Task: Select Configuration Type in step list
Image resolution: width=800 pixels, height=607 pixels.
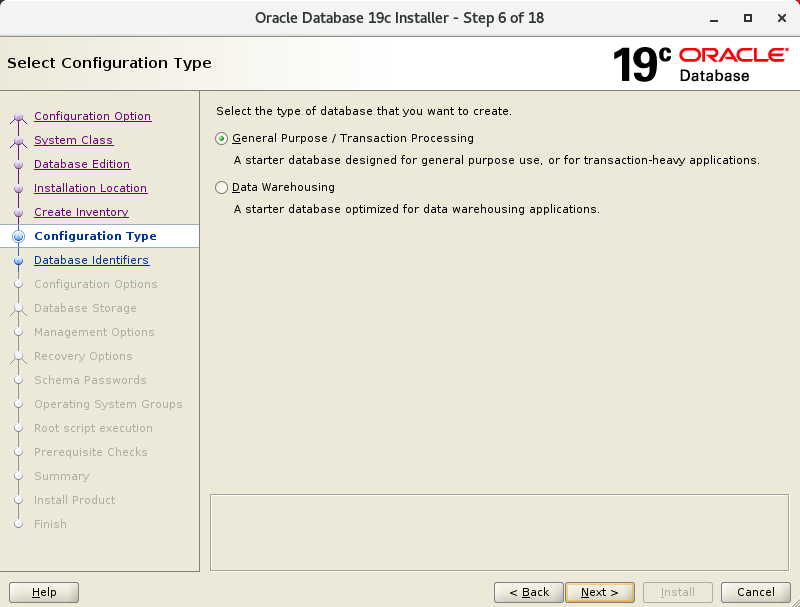Action: click(x=95, y=236)
